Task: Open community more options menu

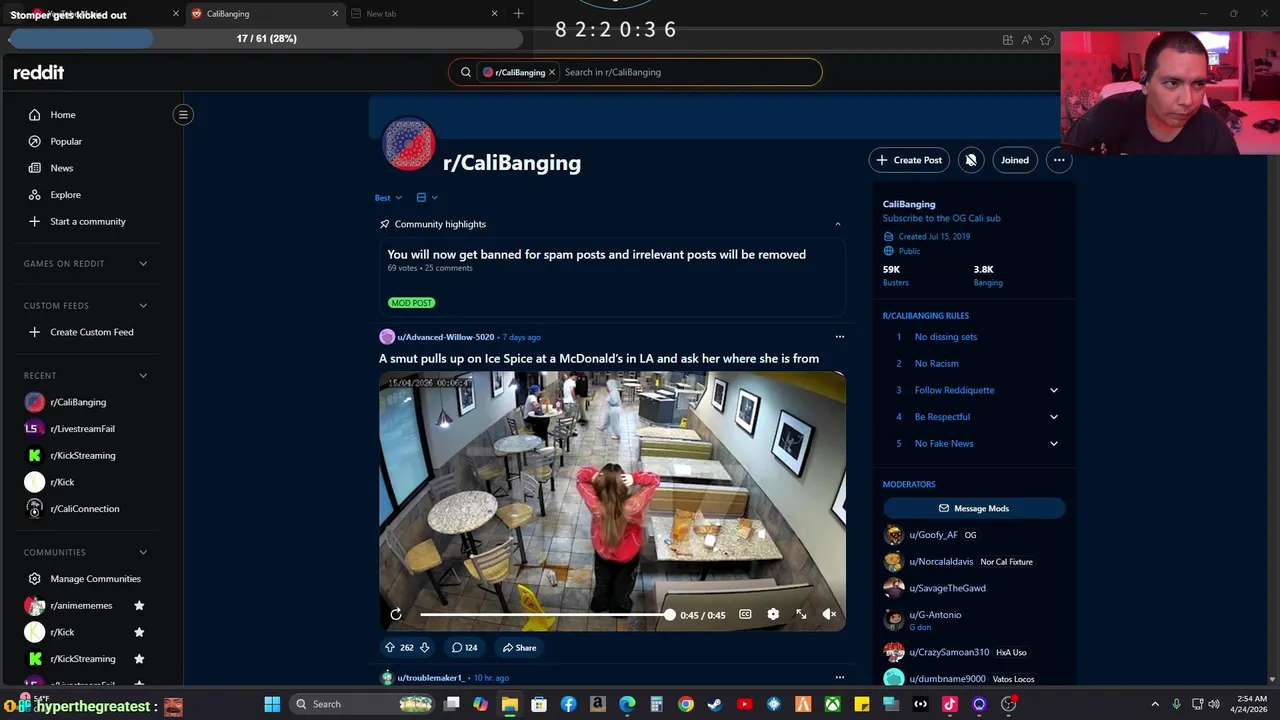Action: click(x=1059, y=160)
